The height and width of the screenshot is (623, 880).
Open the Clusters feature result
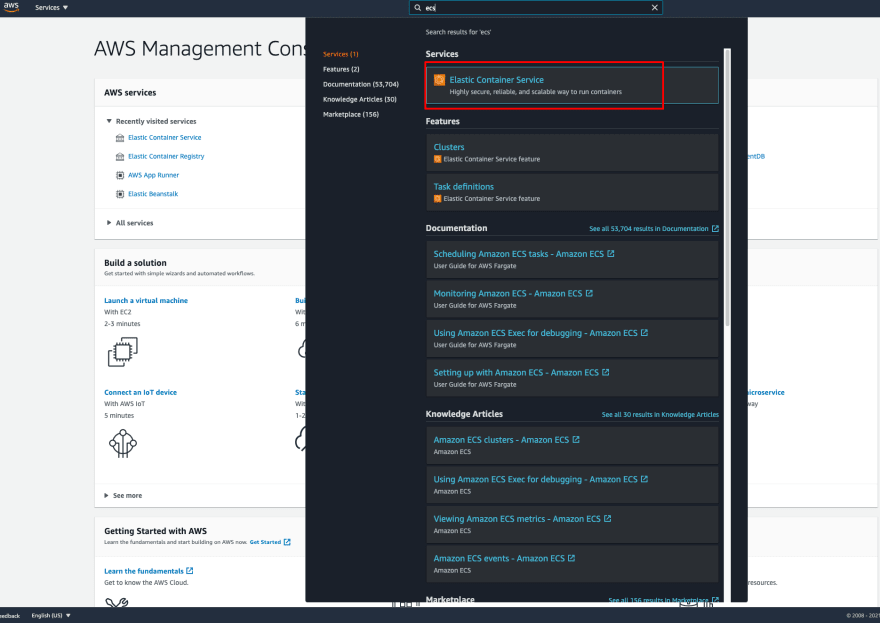coord(572,153)
